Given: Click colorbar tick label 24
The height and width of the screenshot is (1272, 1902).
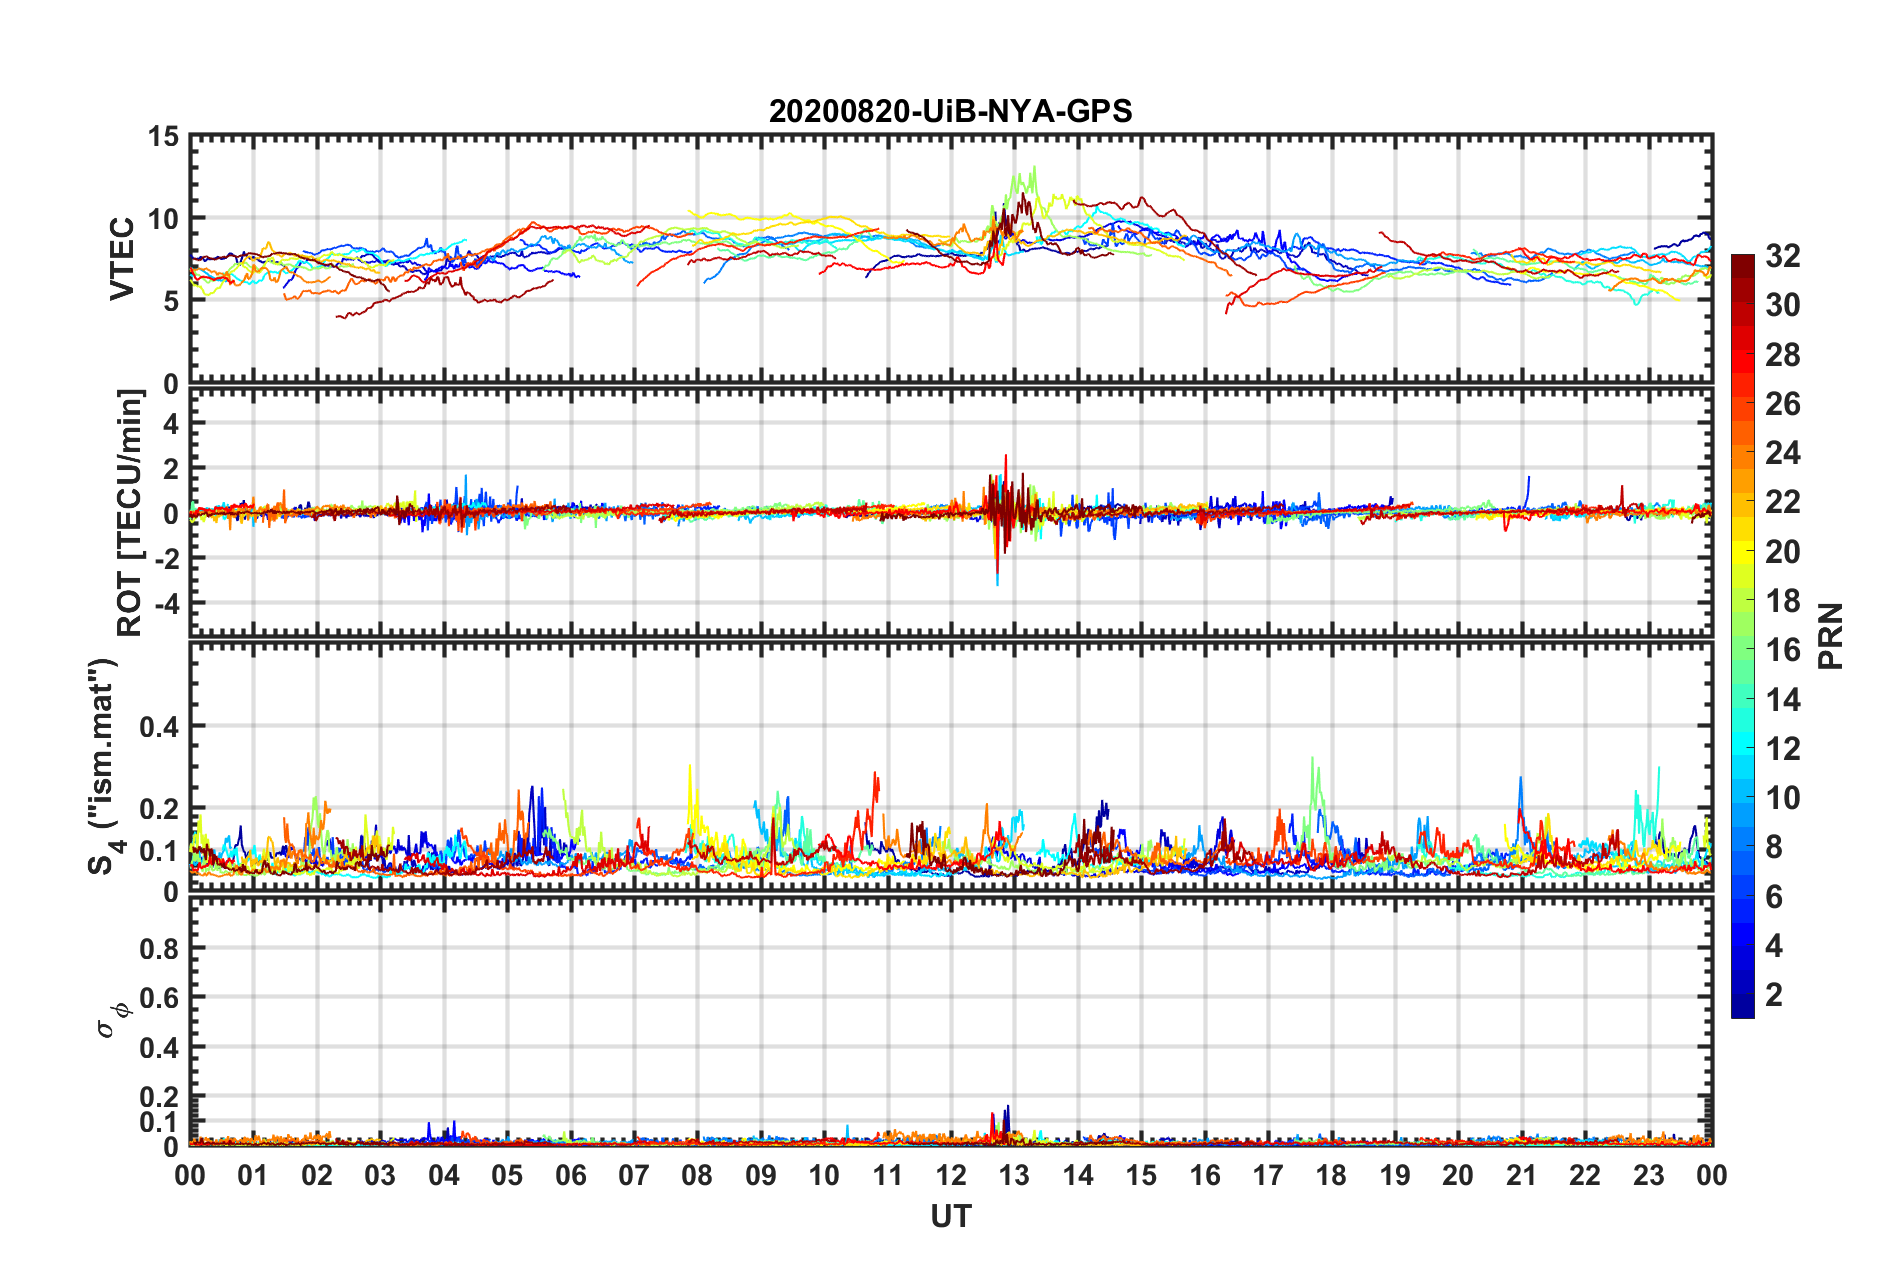Looking at the screenshot, I should (1783, 453).
